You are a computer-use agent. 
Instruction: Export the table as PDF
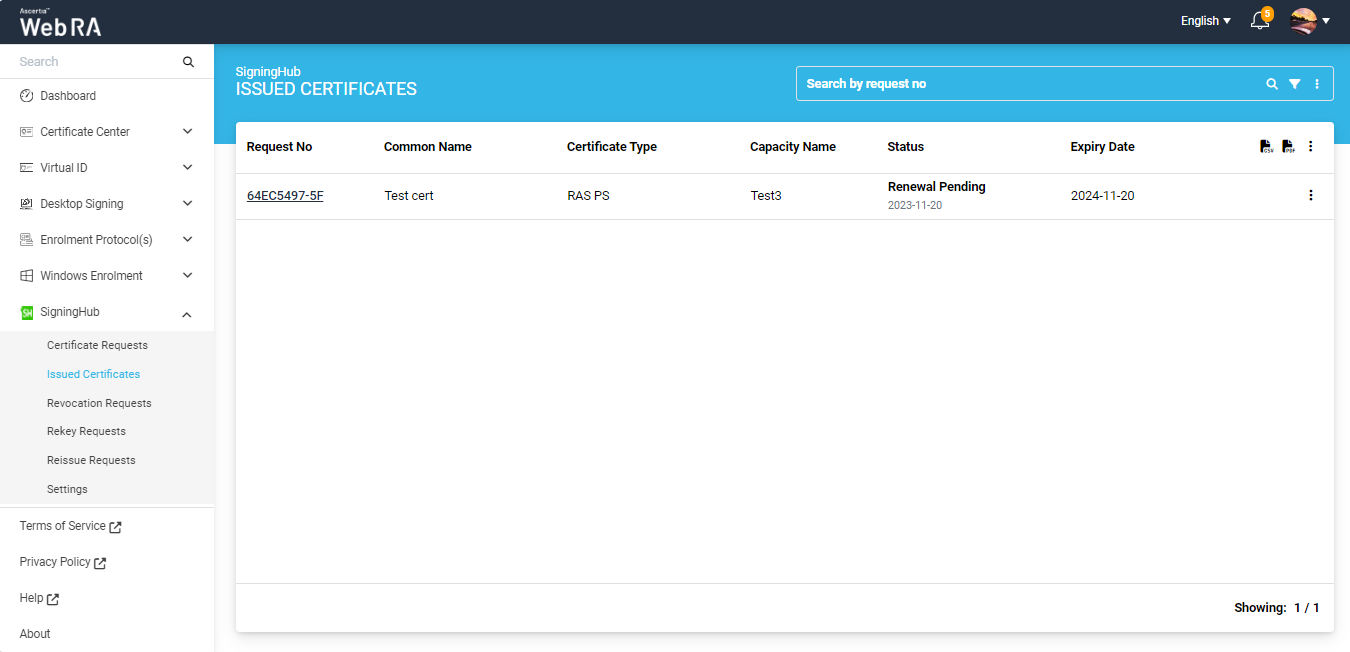pos(1288,147)
